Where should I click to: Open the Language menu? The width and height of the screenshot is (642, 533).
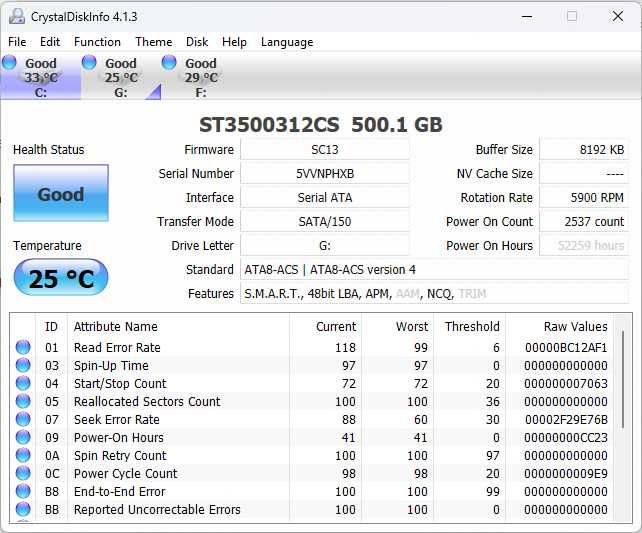pos(287,42)
